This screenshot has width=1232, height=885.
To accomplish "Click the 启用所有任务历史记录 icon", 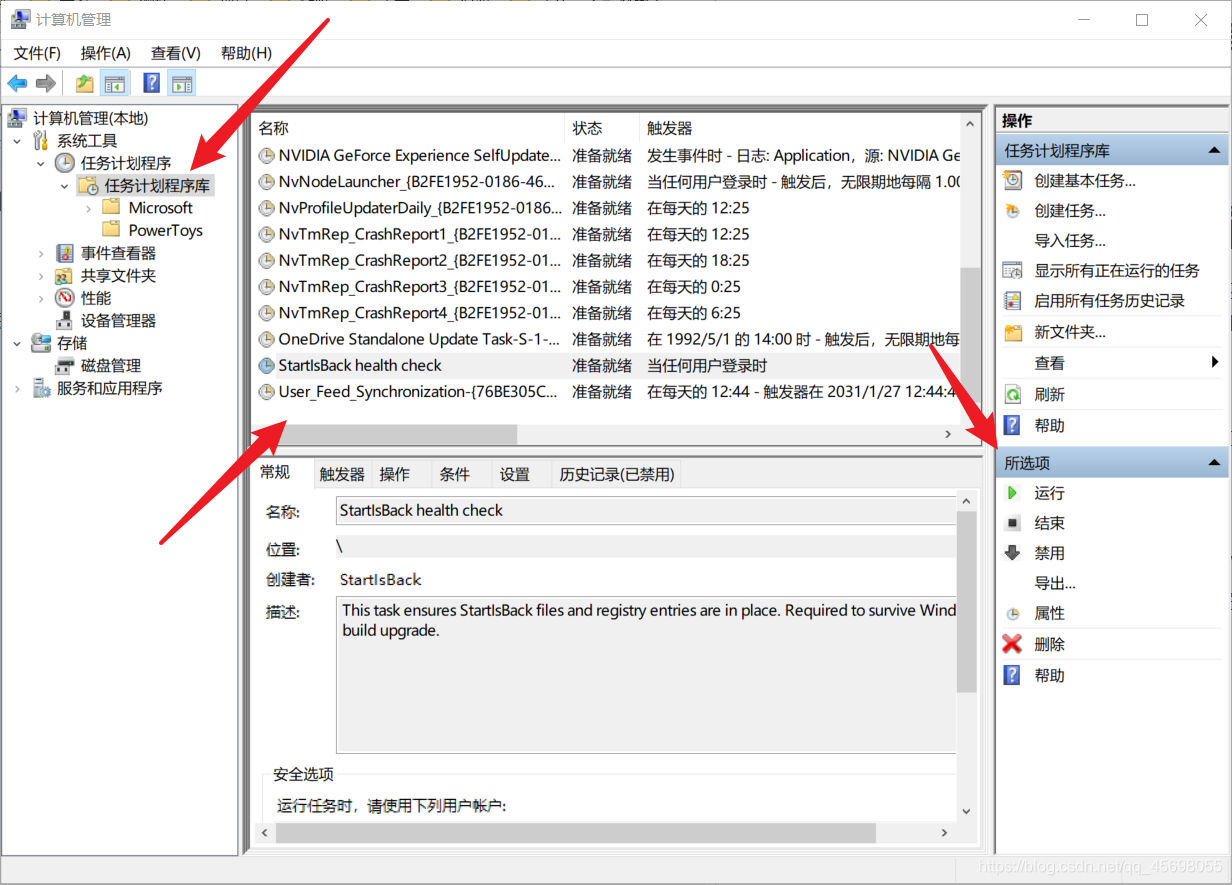I will [1013, 301].
